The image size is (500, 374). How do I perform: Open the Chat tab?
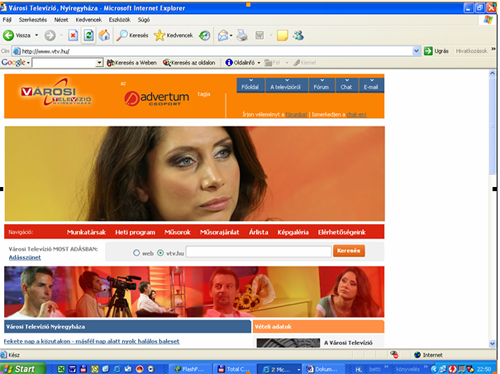(x=347, y=85)
